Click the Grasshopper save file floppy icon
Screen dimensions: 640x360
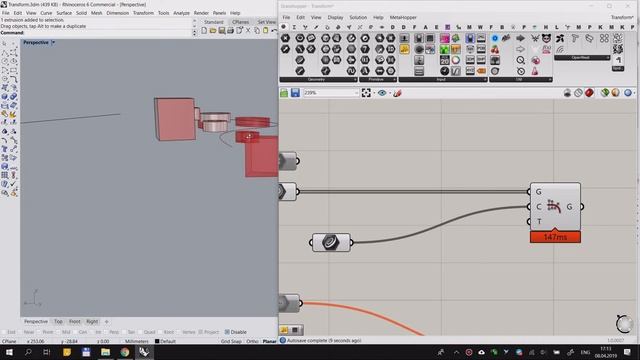tap(295, 93)
